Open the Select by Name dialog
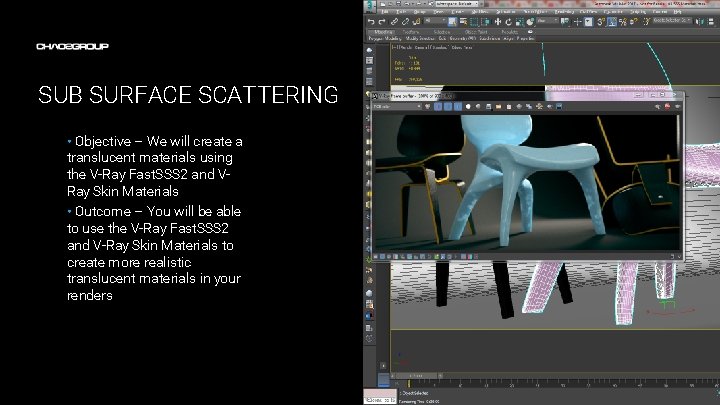This screenshot has width=720, height=405. 463,22
